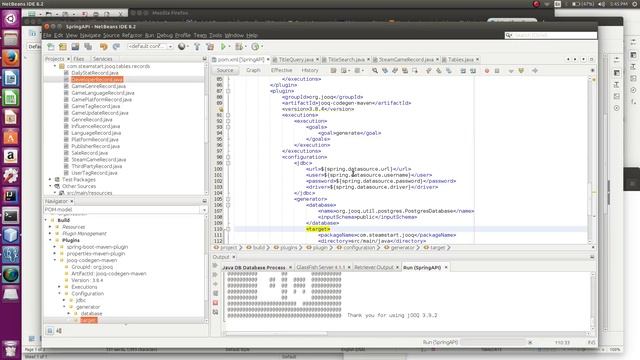Expand the Executions node in Navigator
The image size is (640, 360).
[x=60, y=287]
